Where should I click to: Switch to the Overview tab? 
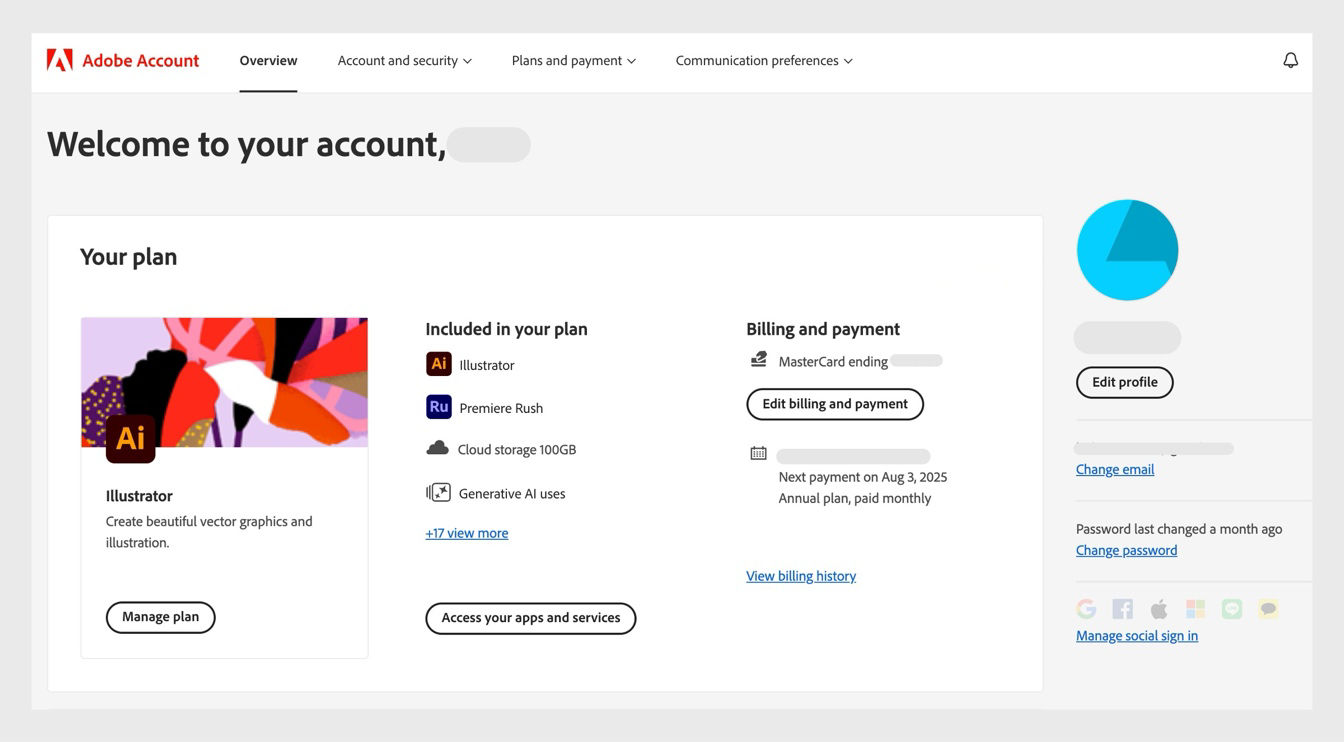(267, 60)
